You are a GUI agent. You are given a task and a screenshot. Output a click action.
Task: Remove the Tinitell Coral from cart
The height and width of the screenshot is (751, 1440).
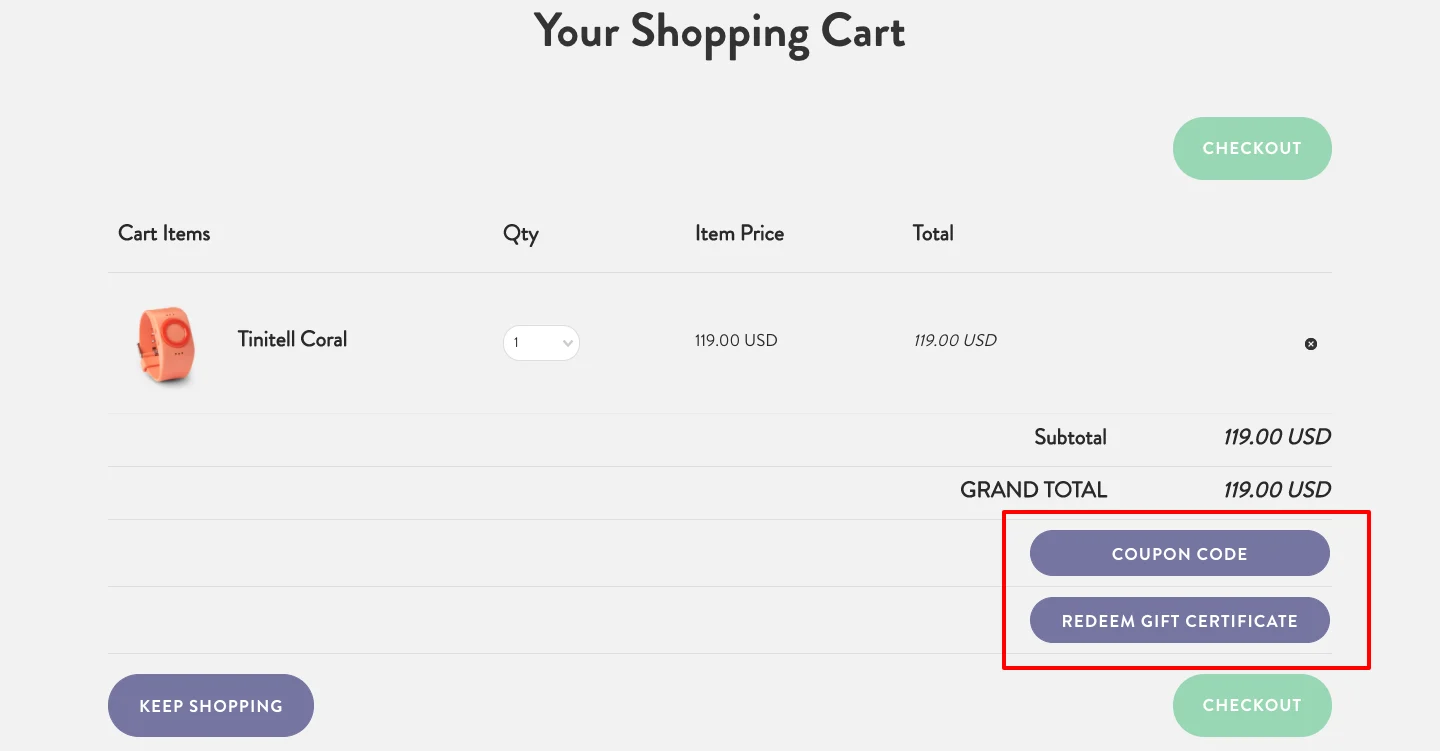[1311, 343]
